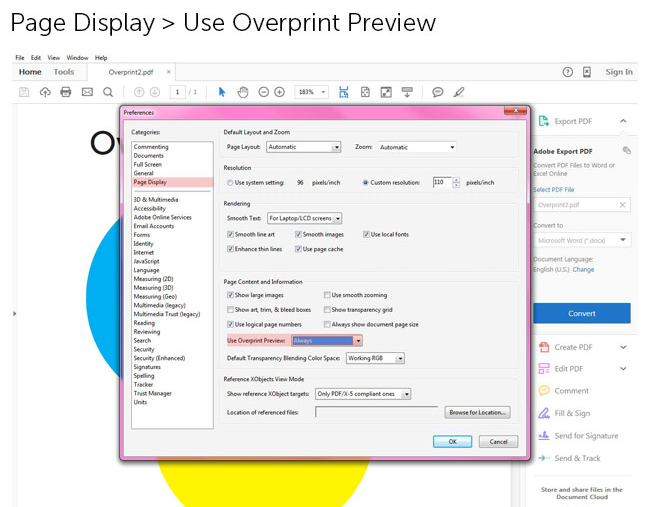Click Browse for Location button
This screenshot has height=507, width=650.
click(478, 412)
